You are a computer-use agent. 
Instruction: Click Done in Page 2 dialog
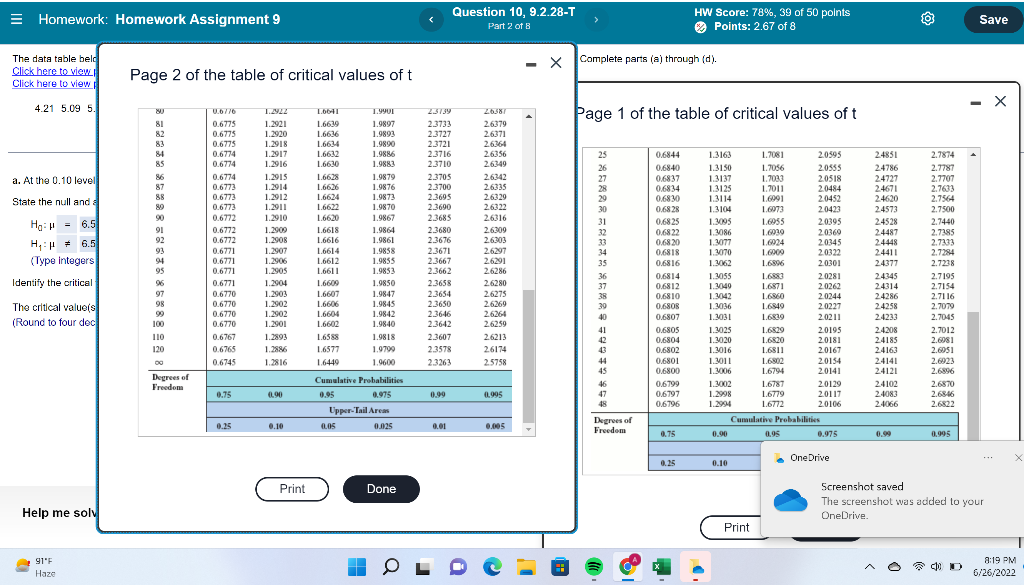pyautogui.click(x=381, y=489)
